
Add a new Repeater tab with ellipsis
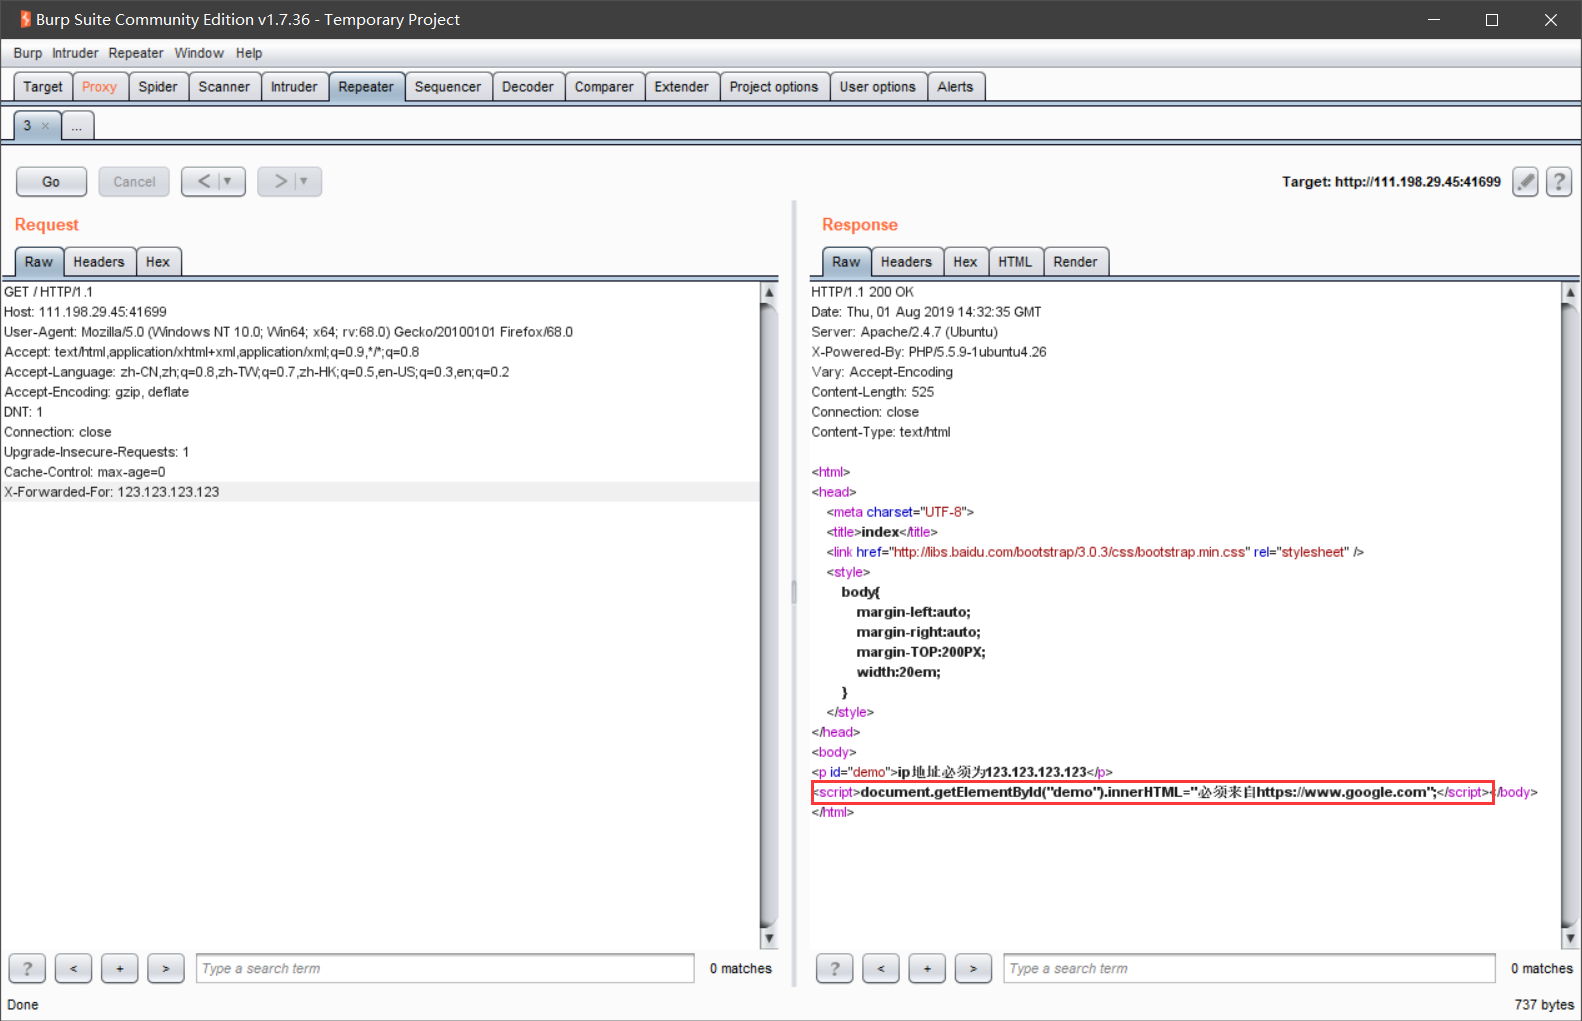[x=77, y=126]
